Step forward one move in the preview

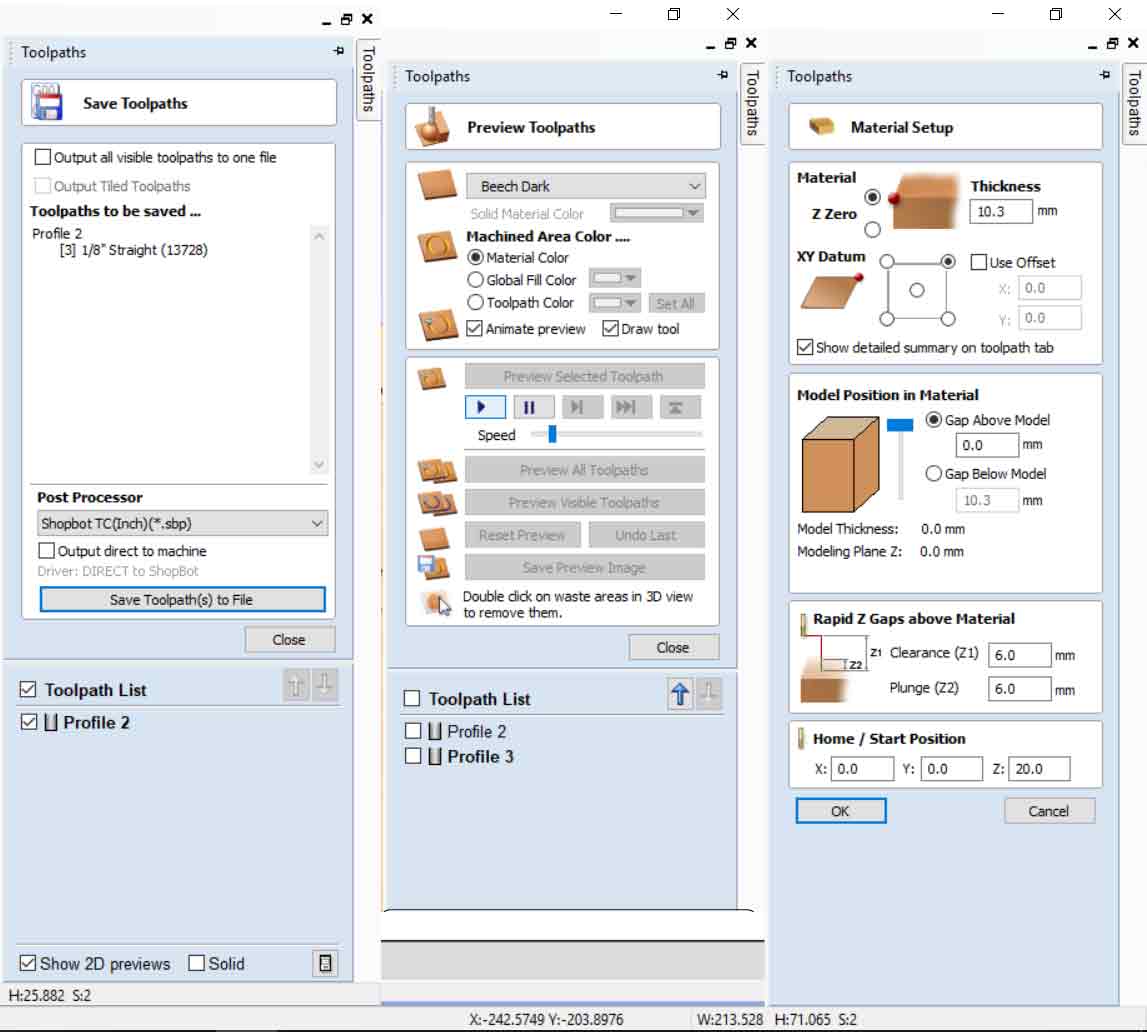tap(582, 407)
